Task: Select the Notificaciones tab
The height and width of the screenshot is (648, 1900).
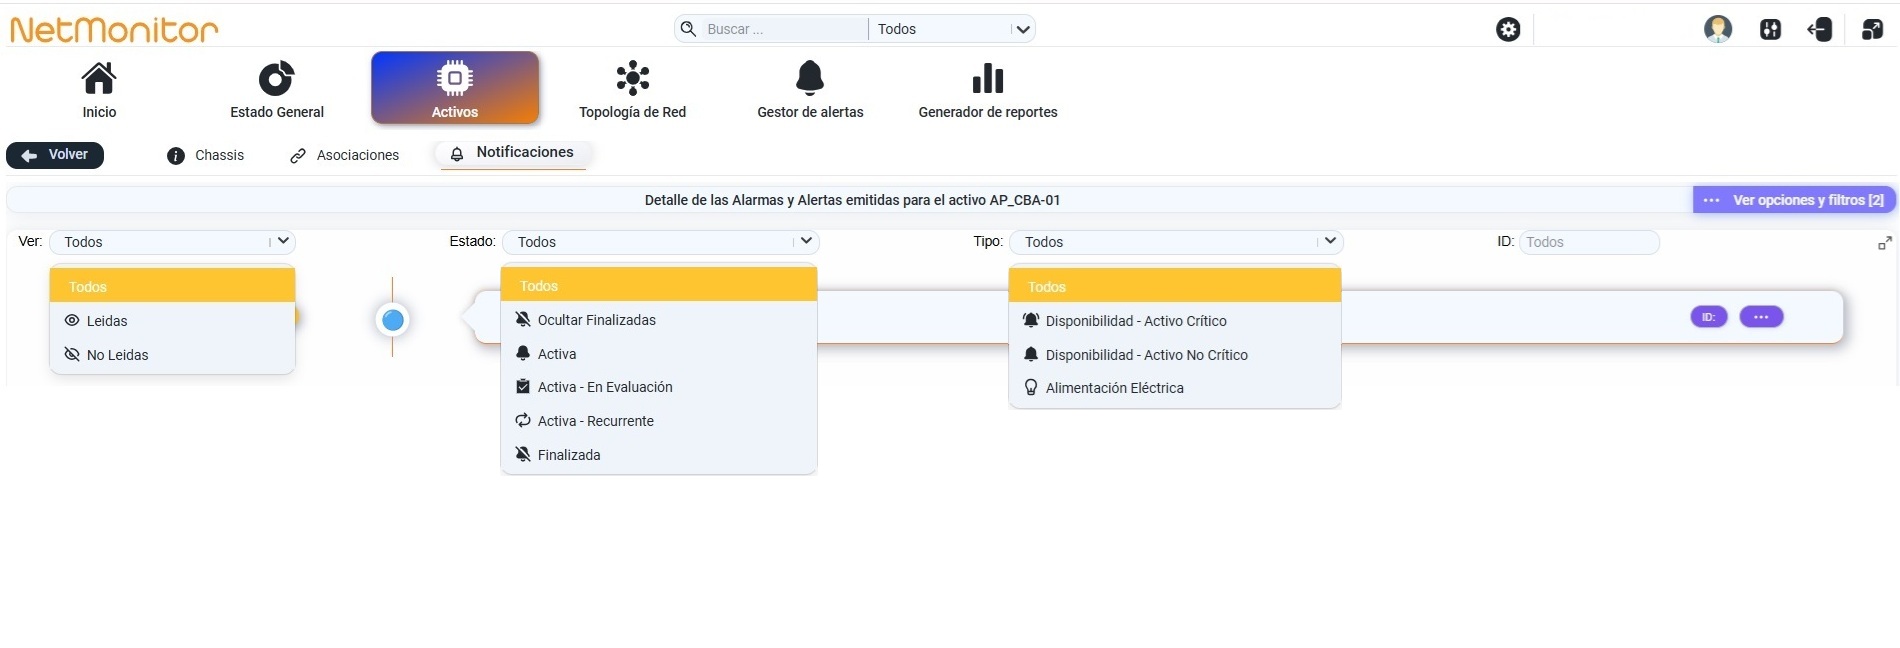Action: click(x=512, y=153)
